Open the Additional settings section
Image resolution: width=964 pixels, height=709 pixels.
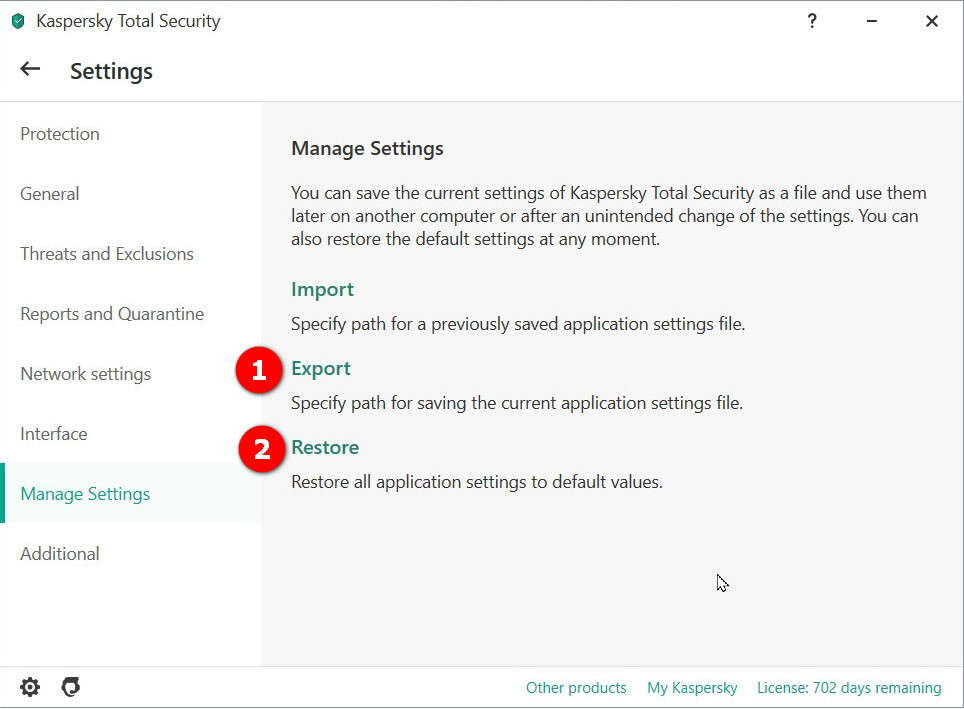click(x=60, y=554)
